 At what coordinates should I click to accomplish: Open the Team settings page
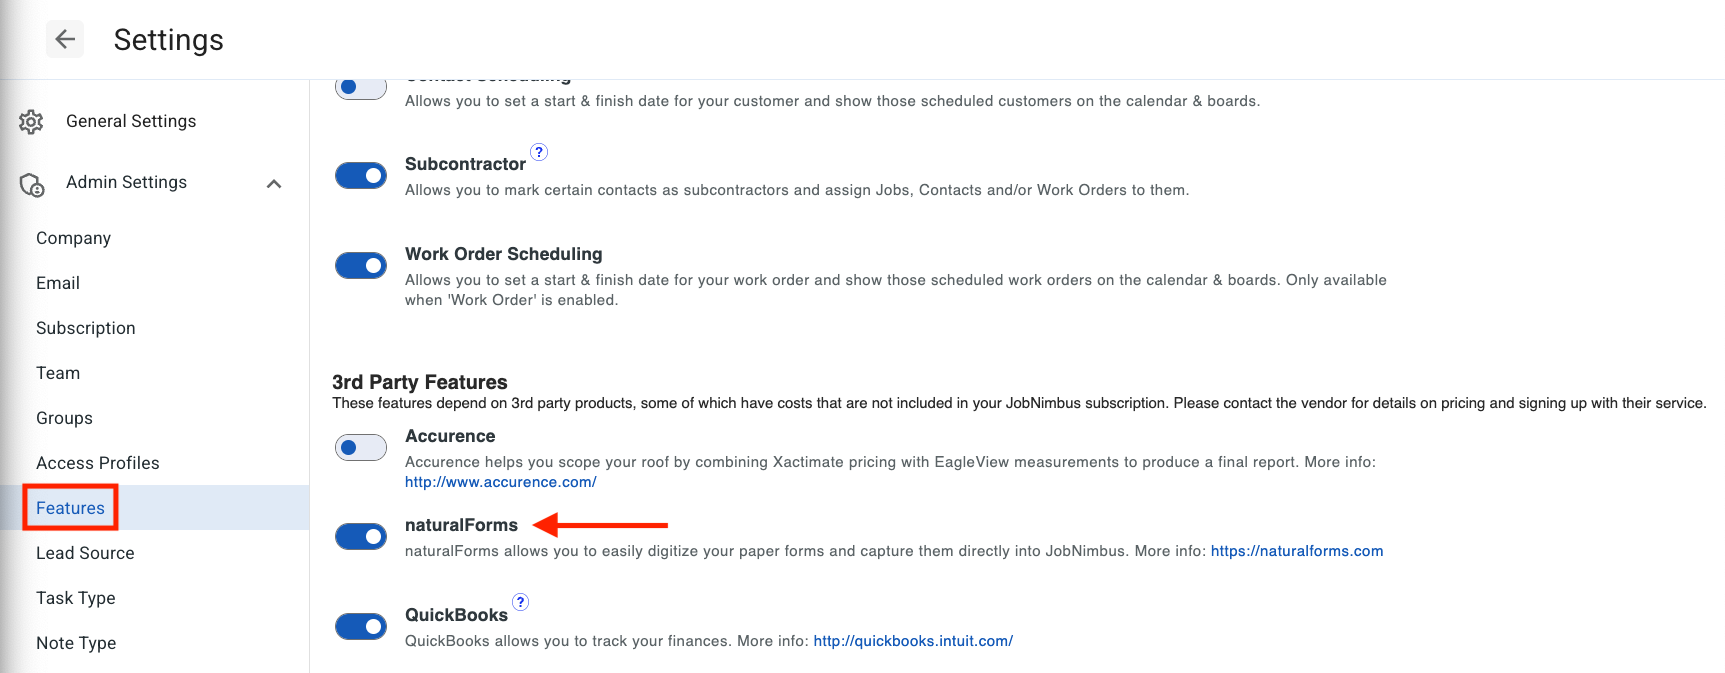58,373
